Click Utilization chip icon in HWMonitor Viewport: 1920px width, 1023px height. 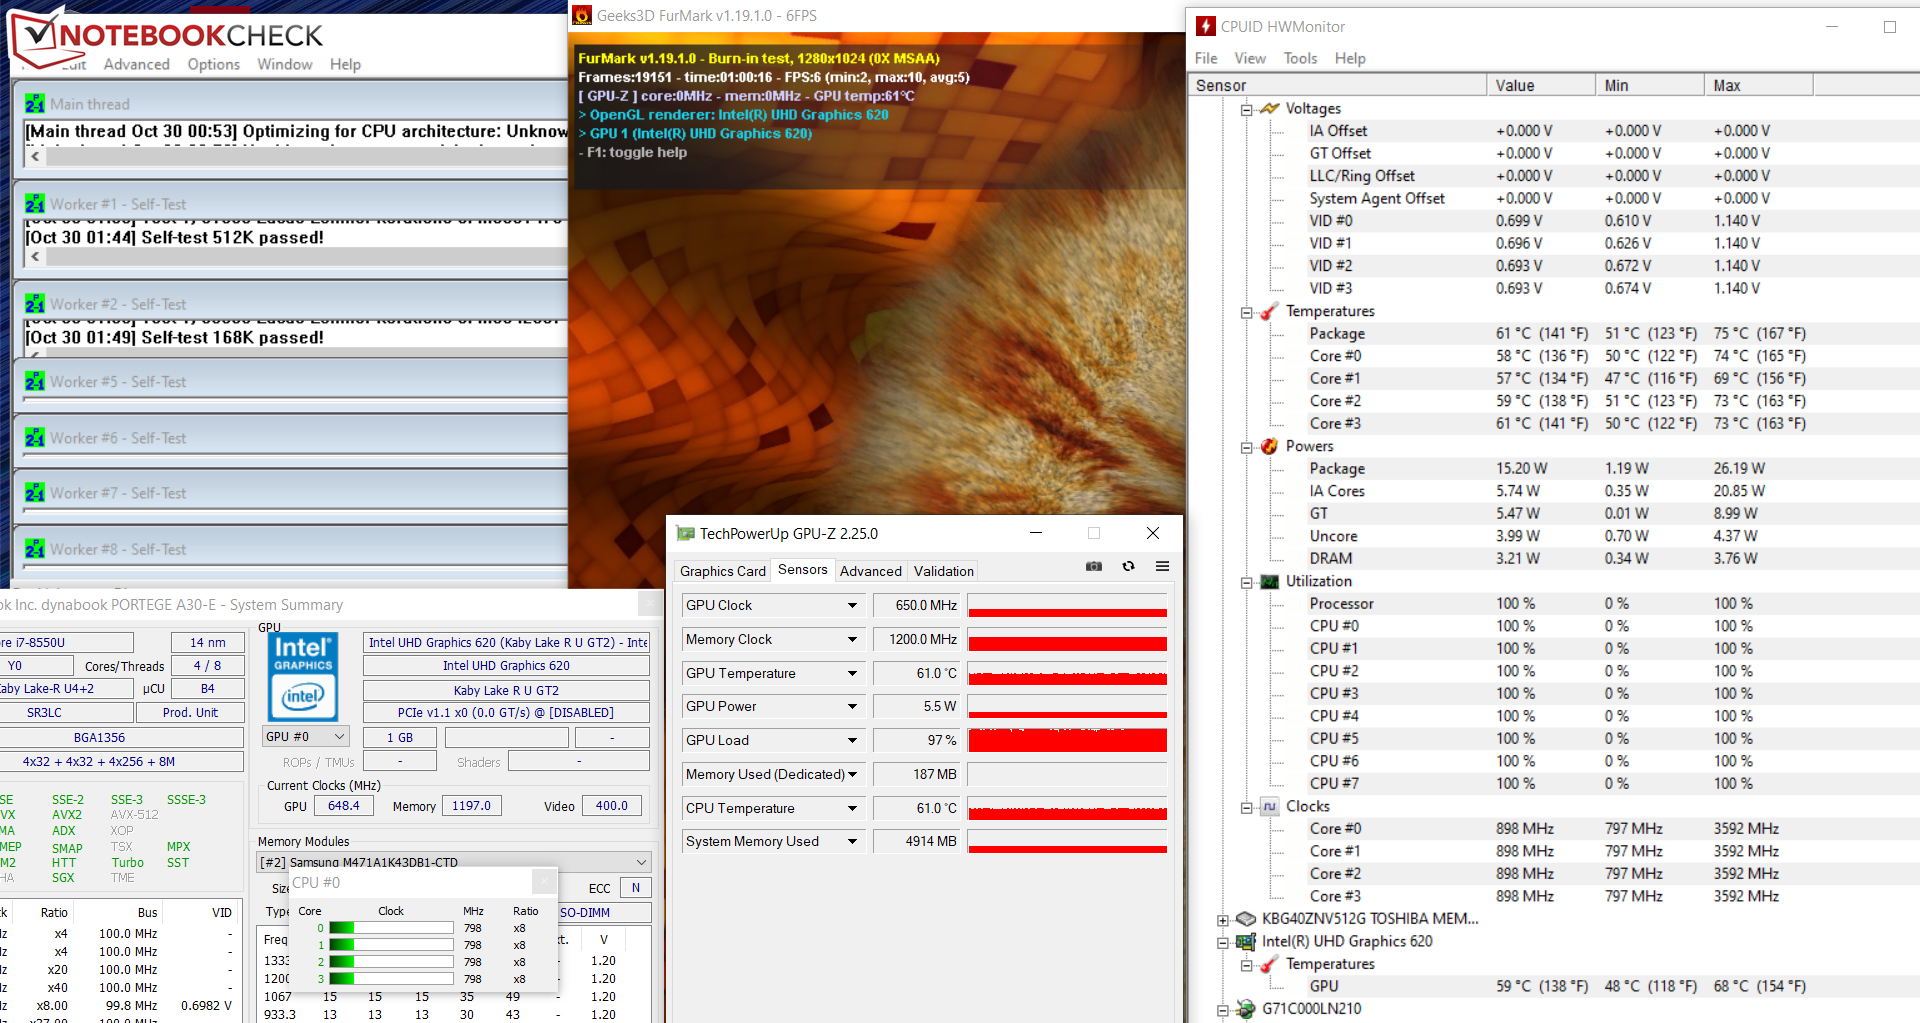point(1269,581)
